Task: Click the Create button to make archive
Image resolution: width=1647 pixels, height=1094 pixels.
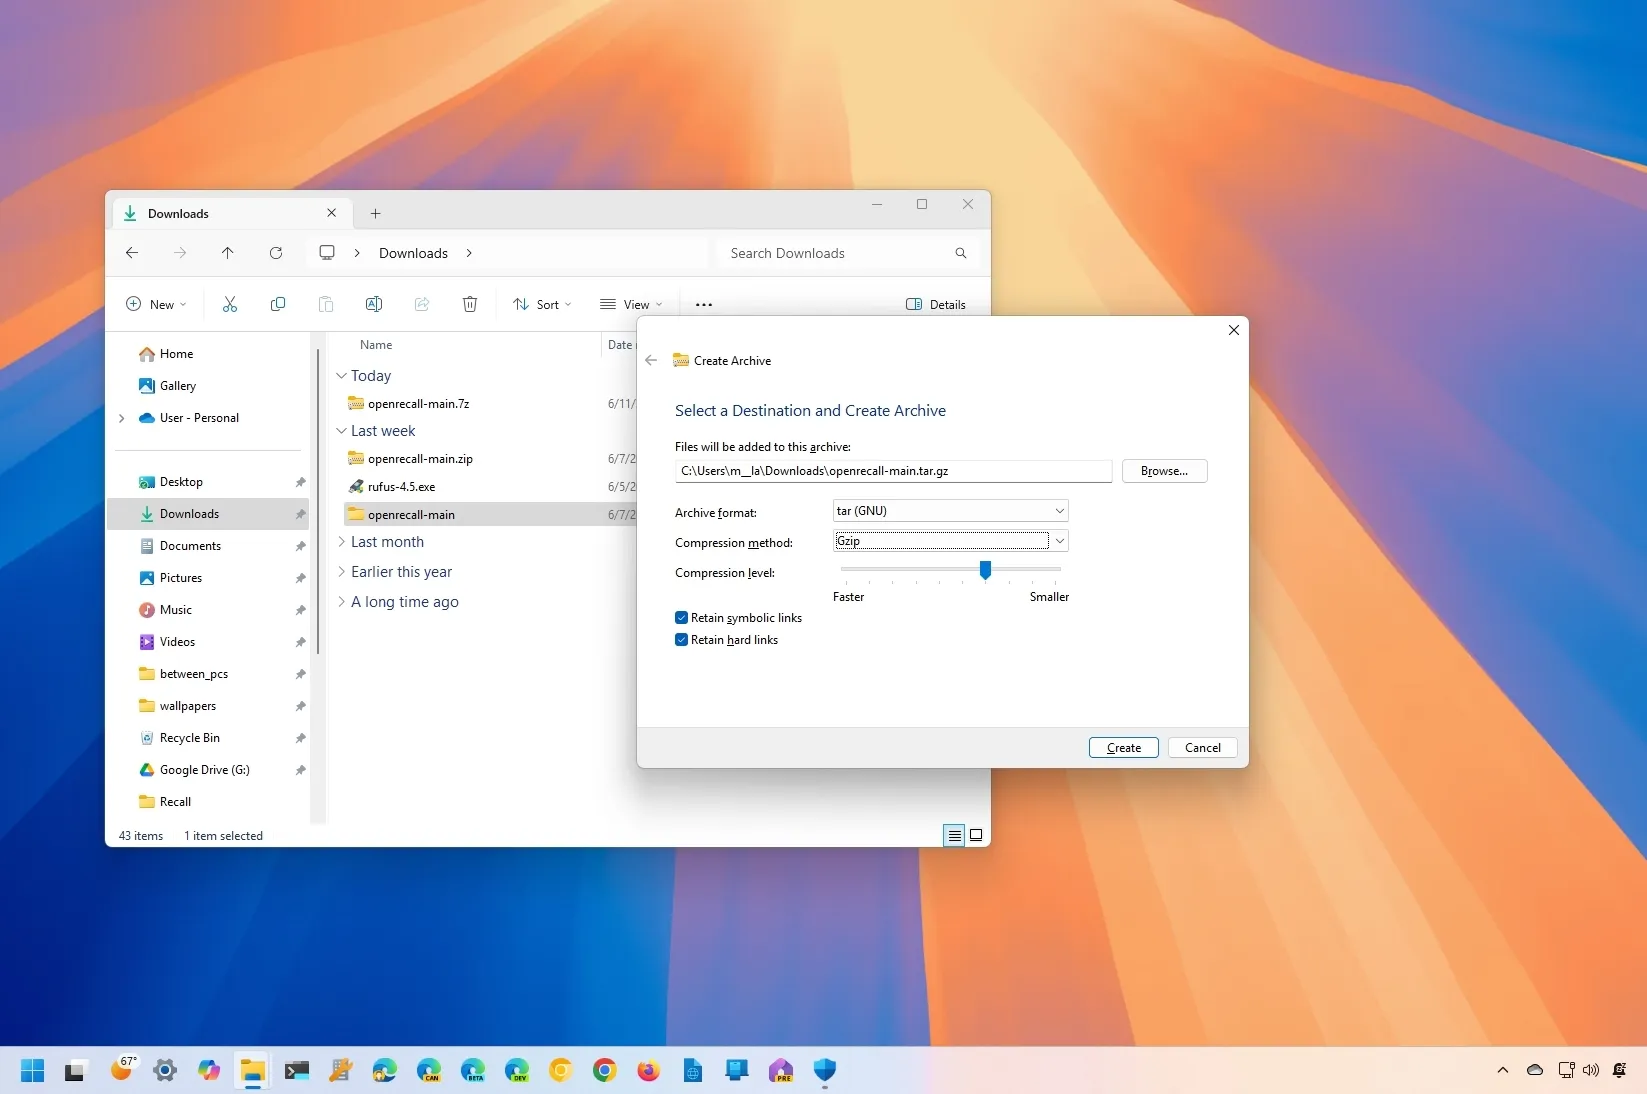Action: coord(1122,748)
